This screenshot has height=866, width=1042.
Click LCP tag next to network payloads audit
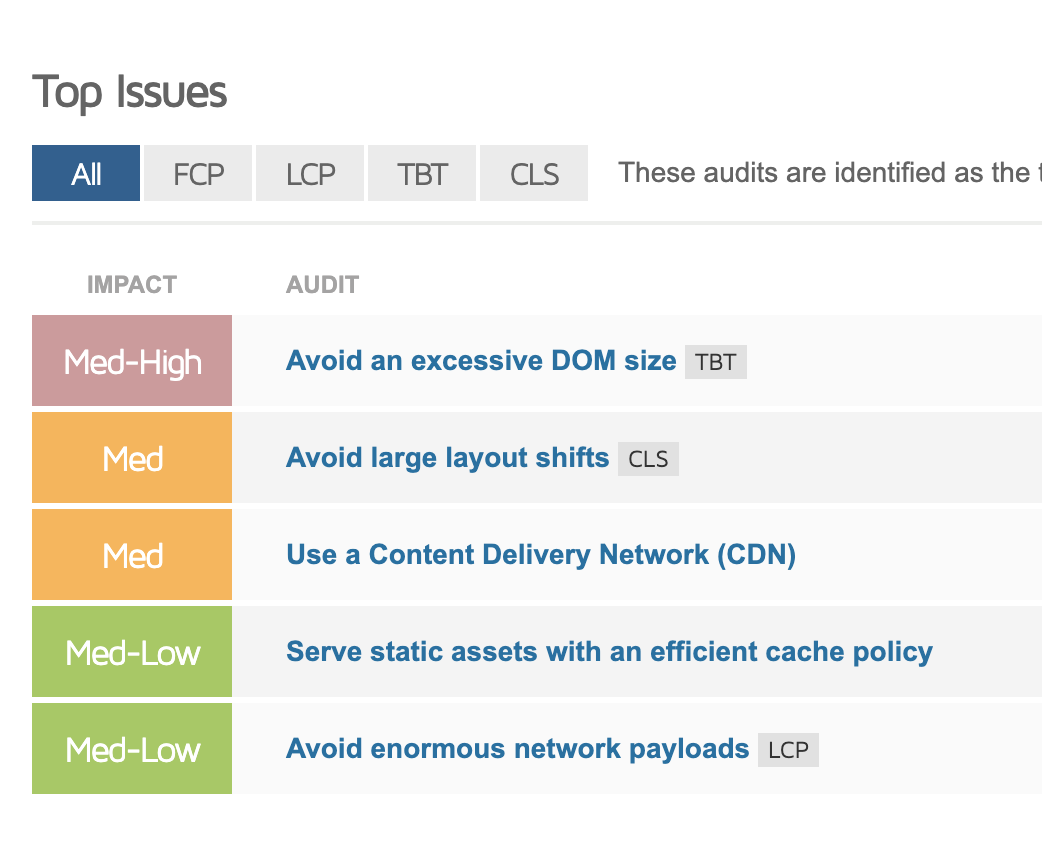click(x=788, y=750)
